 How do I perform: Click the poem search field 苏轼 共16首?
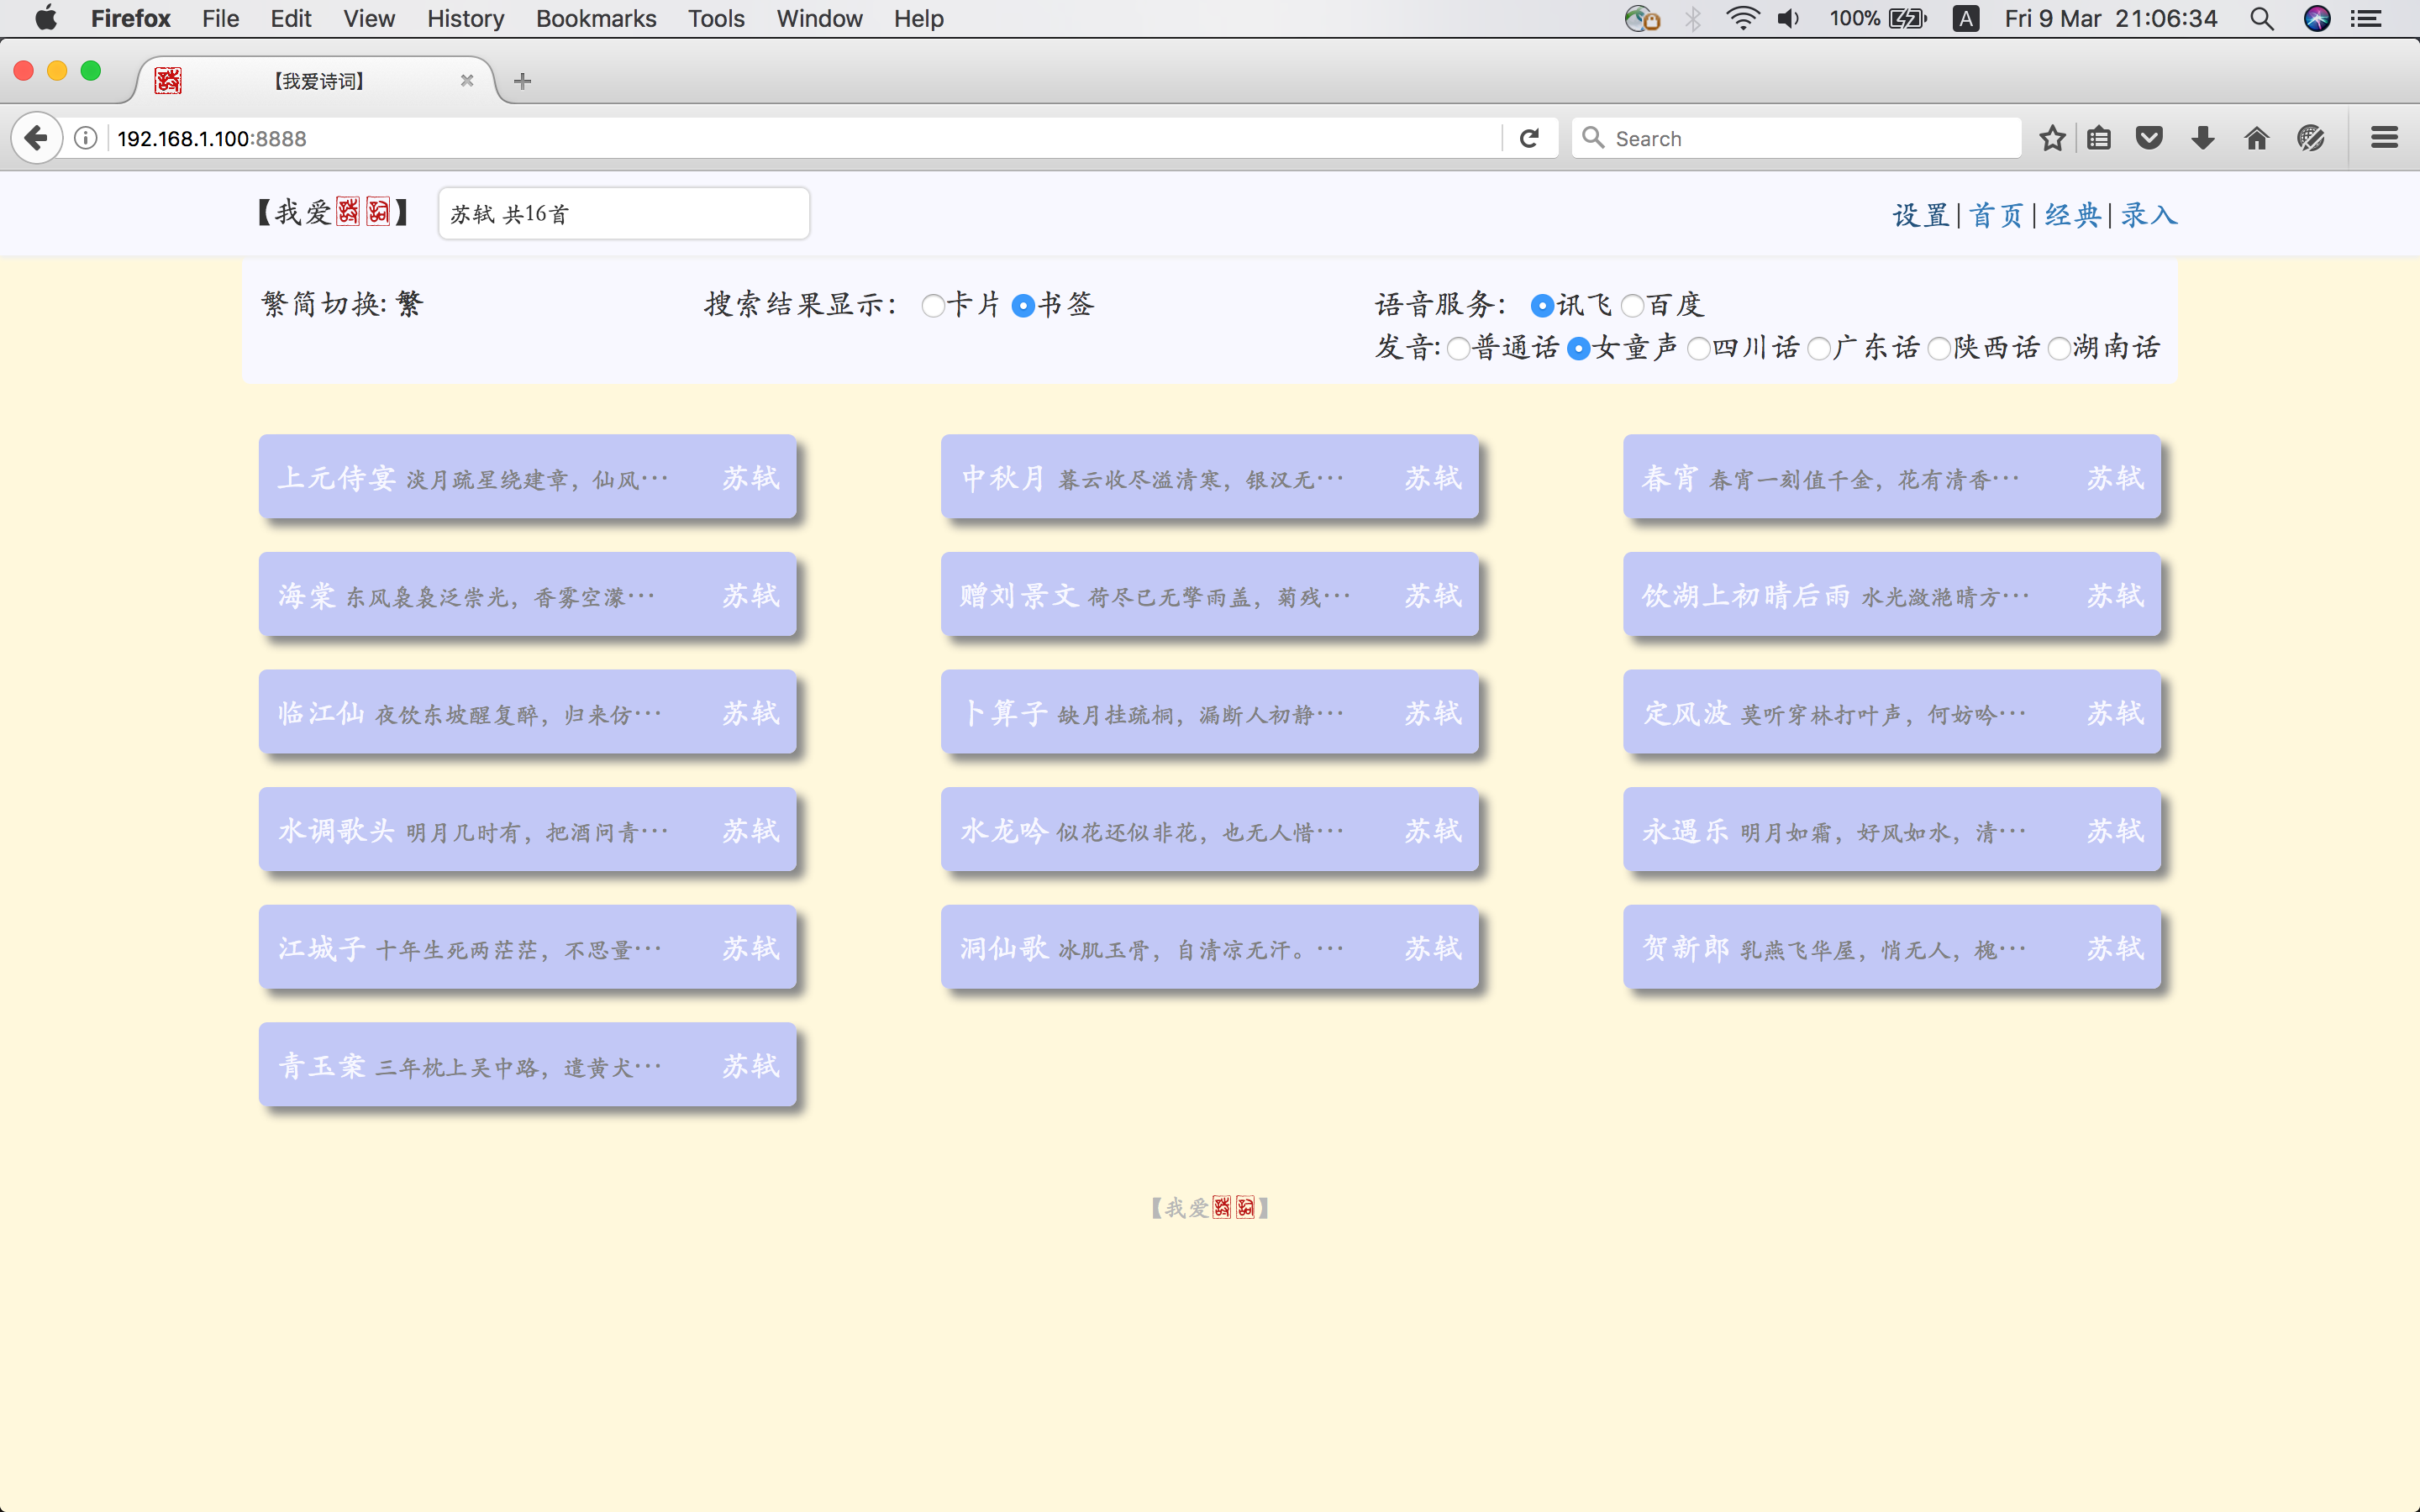(x=623, y=214)
